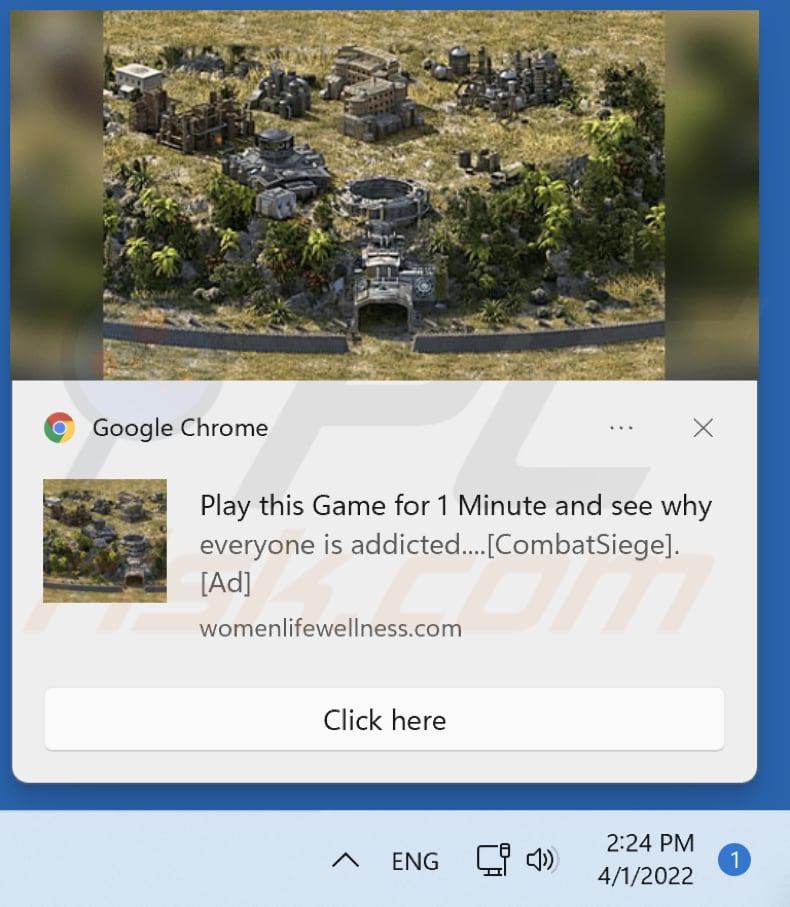
Task: Open the ENG language switcher
Action: tap(415, 861)
